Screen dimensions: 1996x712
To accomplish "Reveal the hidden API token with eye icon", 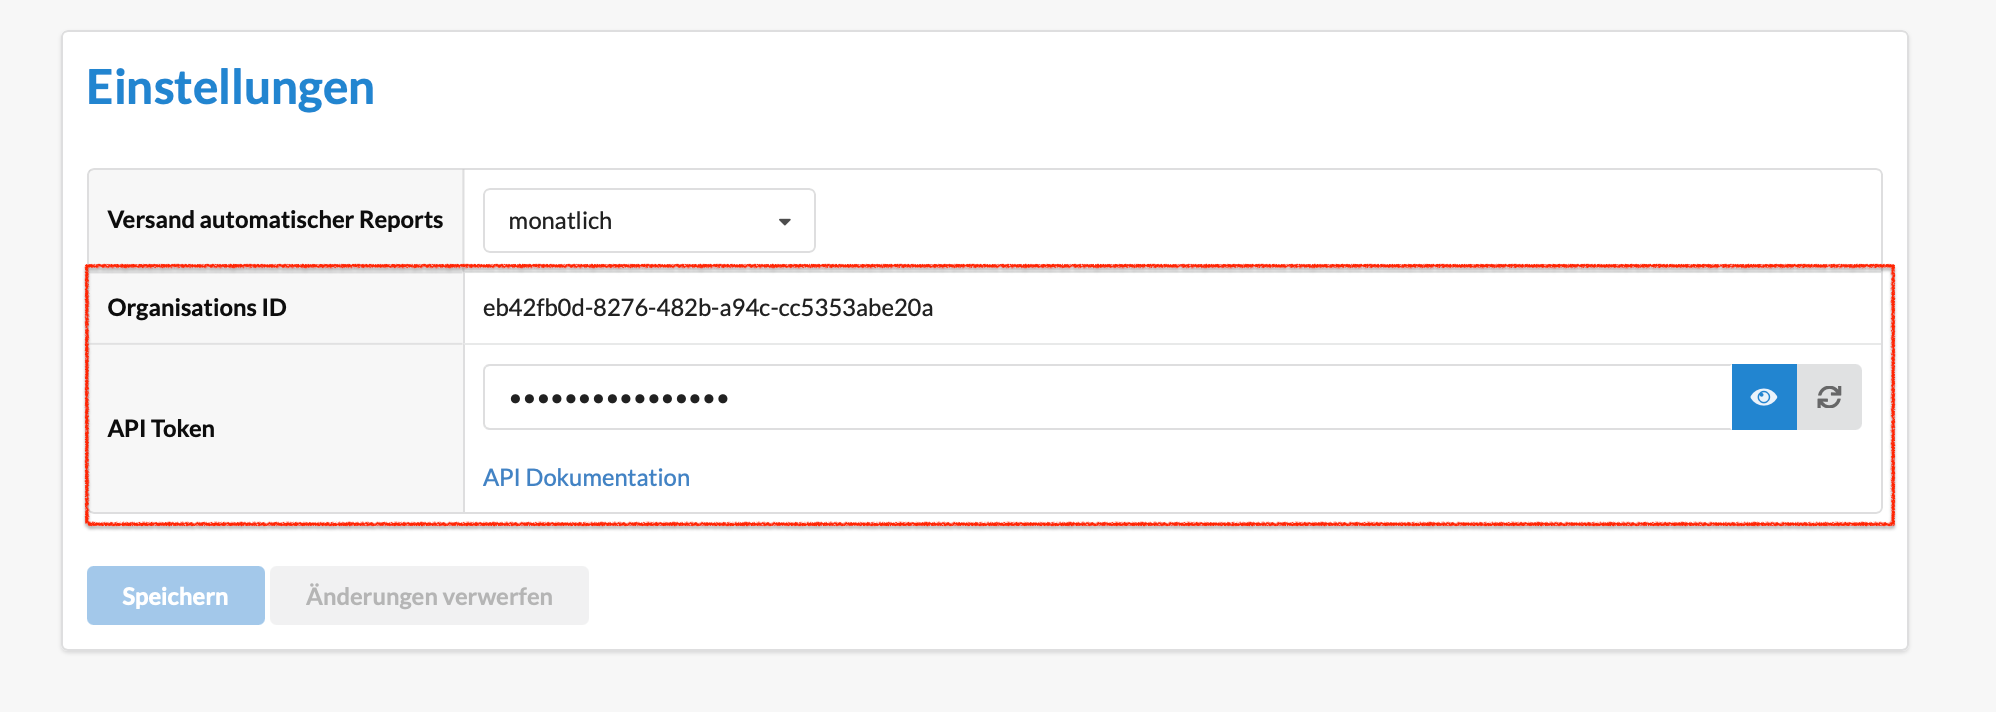I will [1764, 397].
